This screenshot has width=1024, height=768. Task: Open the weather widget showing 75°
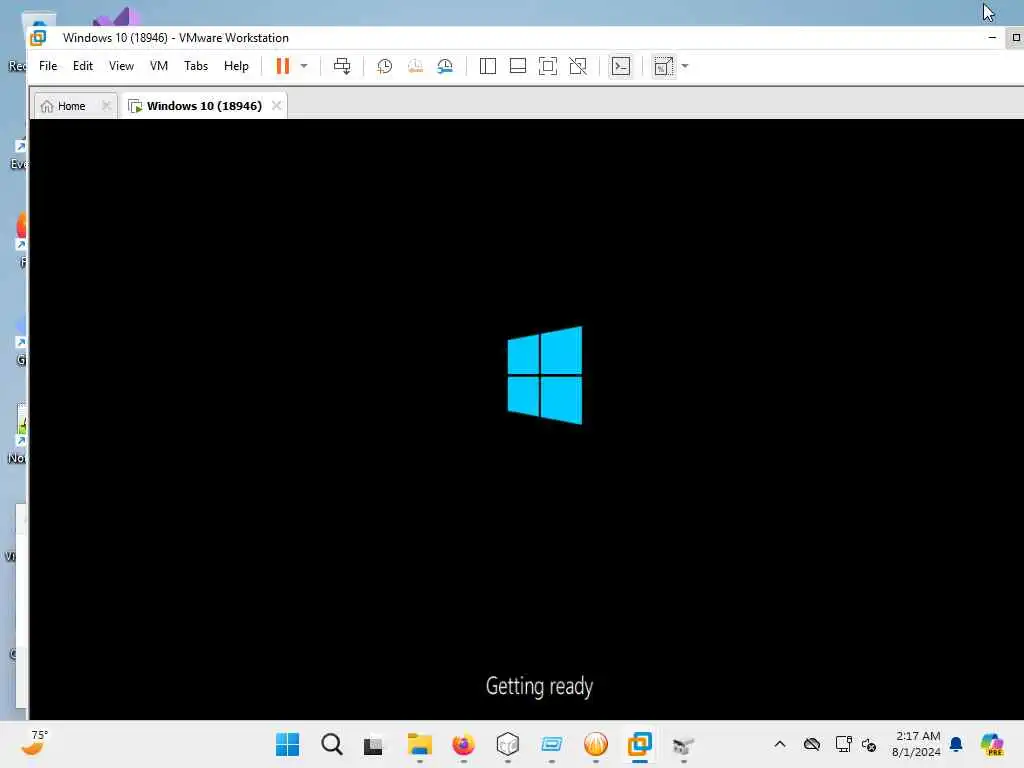(34, 743)
